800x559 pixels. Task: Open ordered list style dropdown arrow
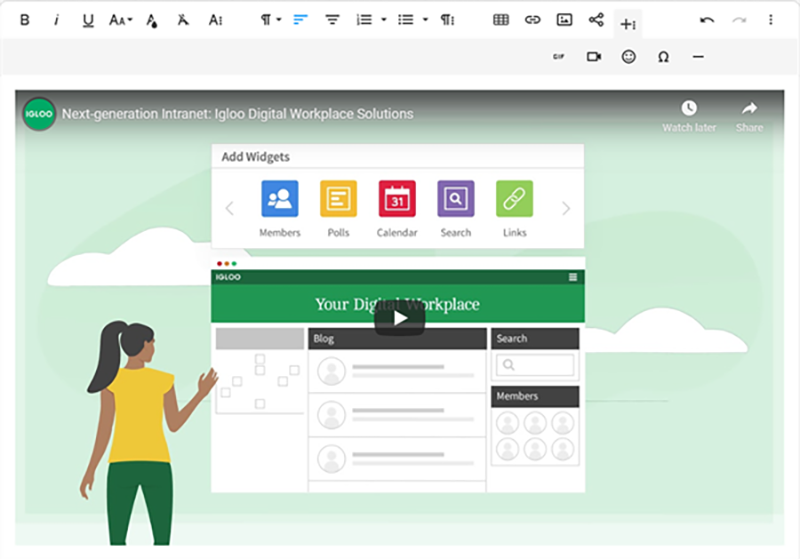coord(384,20)
